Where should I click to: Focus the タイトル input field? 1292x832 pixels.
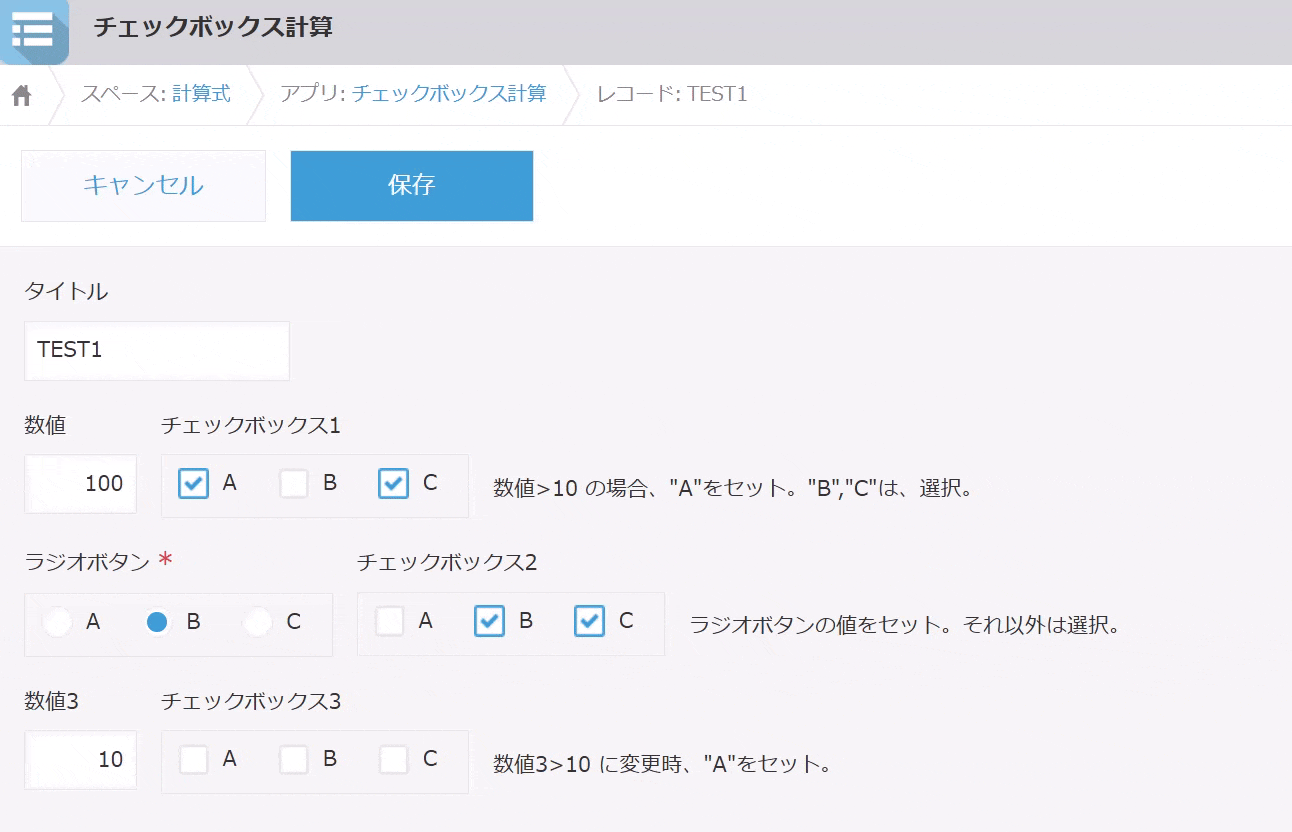pyautogui.click(x=157, y=351)
